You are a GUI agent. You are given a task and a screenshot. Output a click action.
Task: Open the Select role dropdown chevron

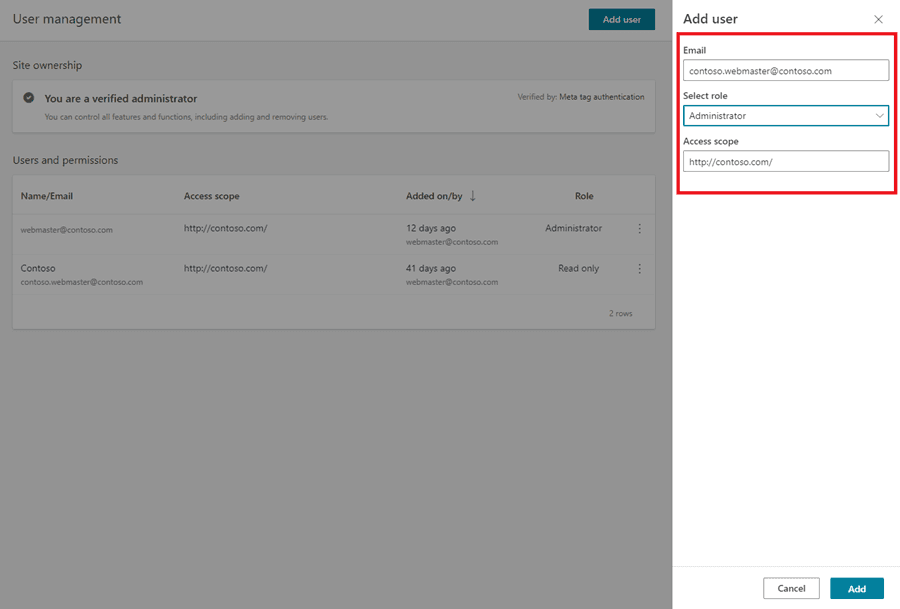pyautogui.click(x=879, y=116)
